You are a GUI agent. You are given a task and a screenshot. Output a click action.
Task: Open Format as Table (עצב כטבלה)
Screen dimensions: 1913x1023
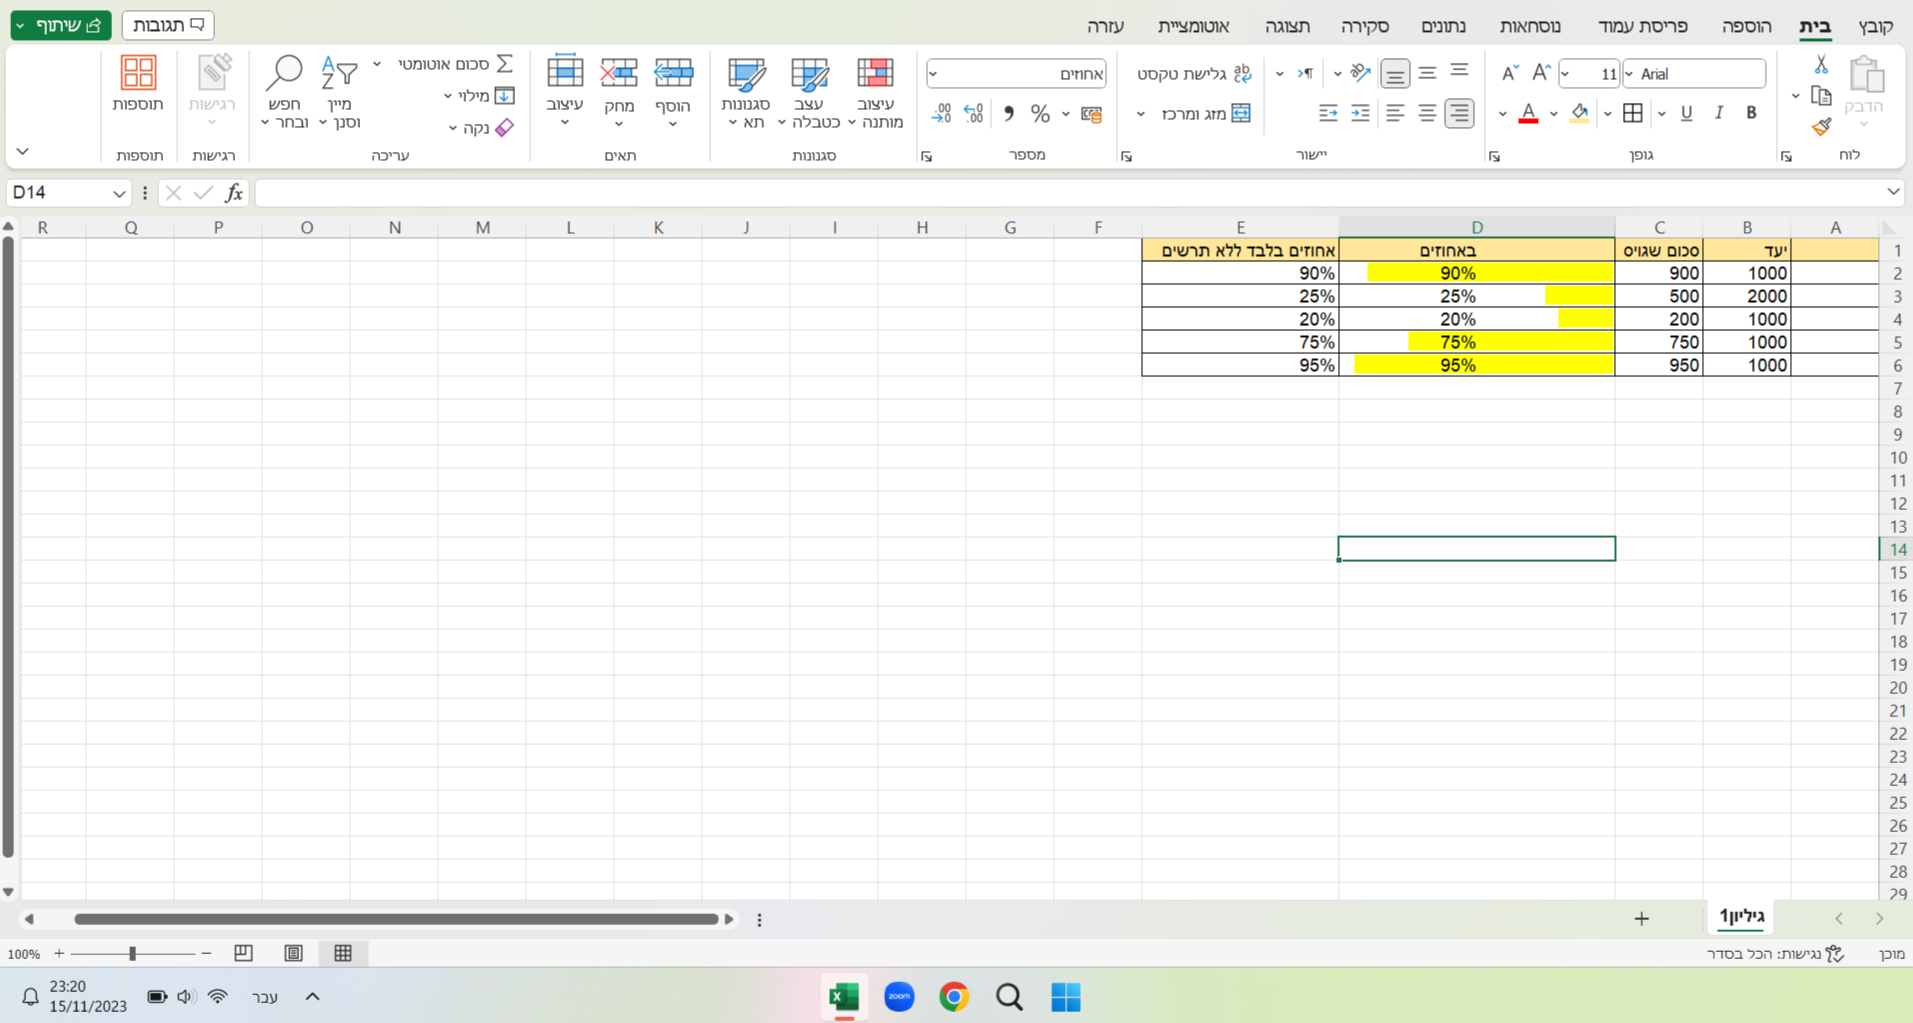pos(810,92)
